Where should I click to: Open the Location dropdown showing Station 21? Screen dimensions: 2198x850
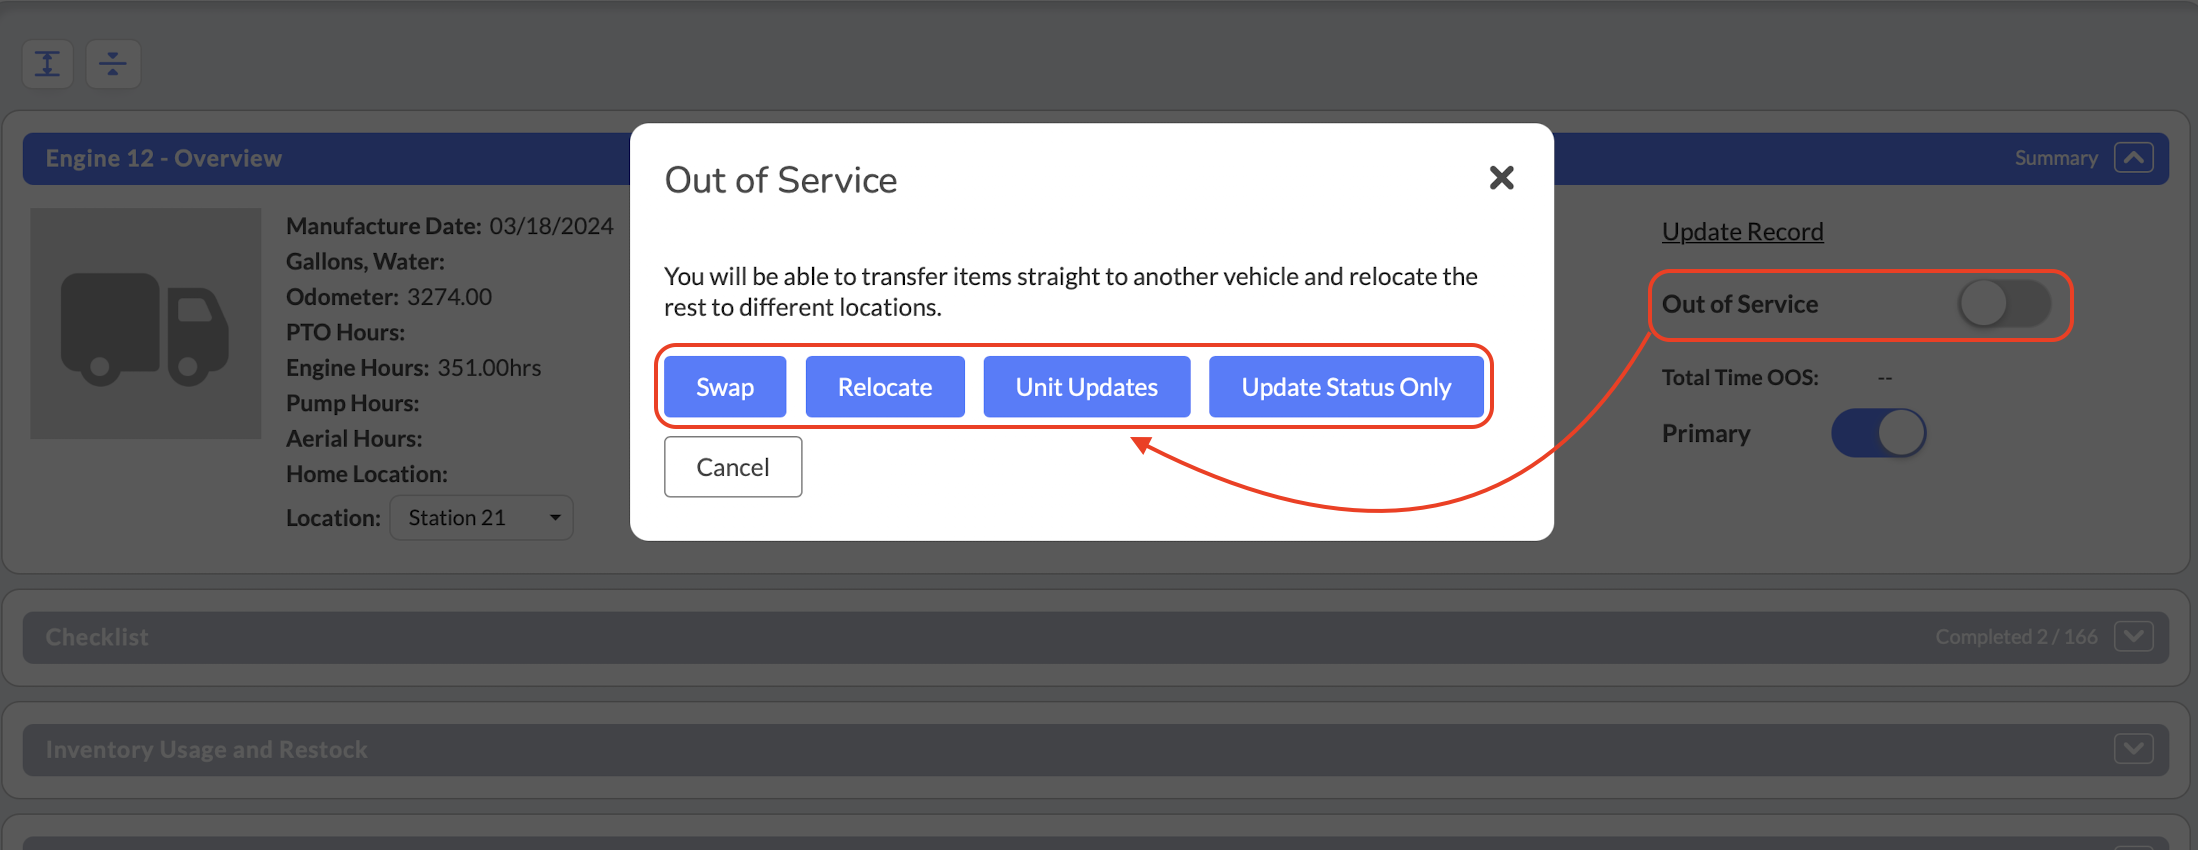tap(481, 518)
